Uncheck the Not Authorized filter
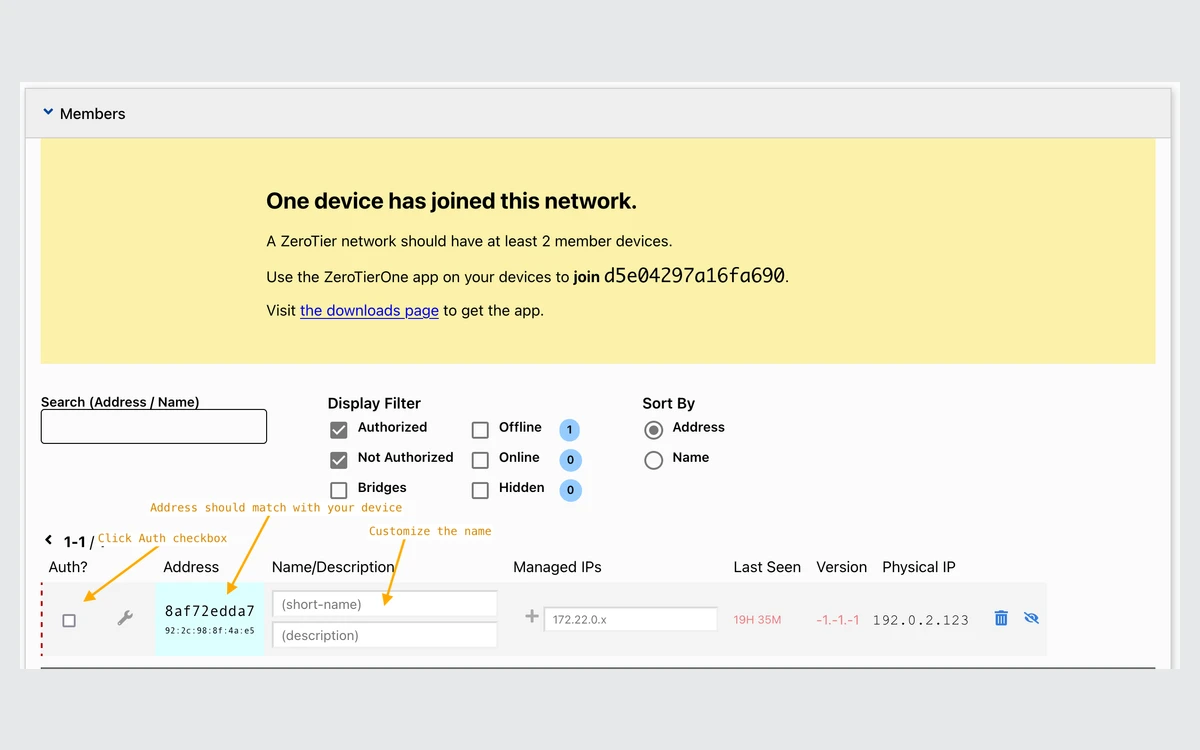The height and width of the screenshot is (750, 1200). click(x=339, y=460)
